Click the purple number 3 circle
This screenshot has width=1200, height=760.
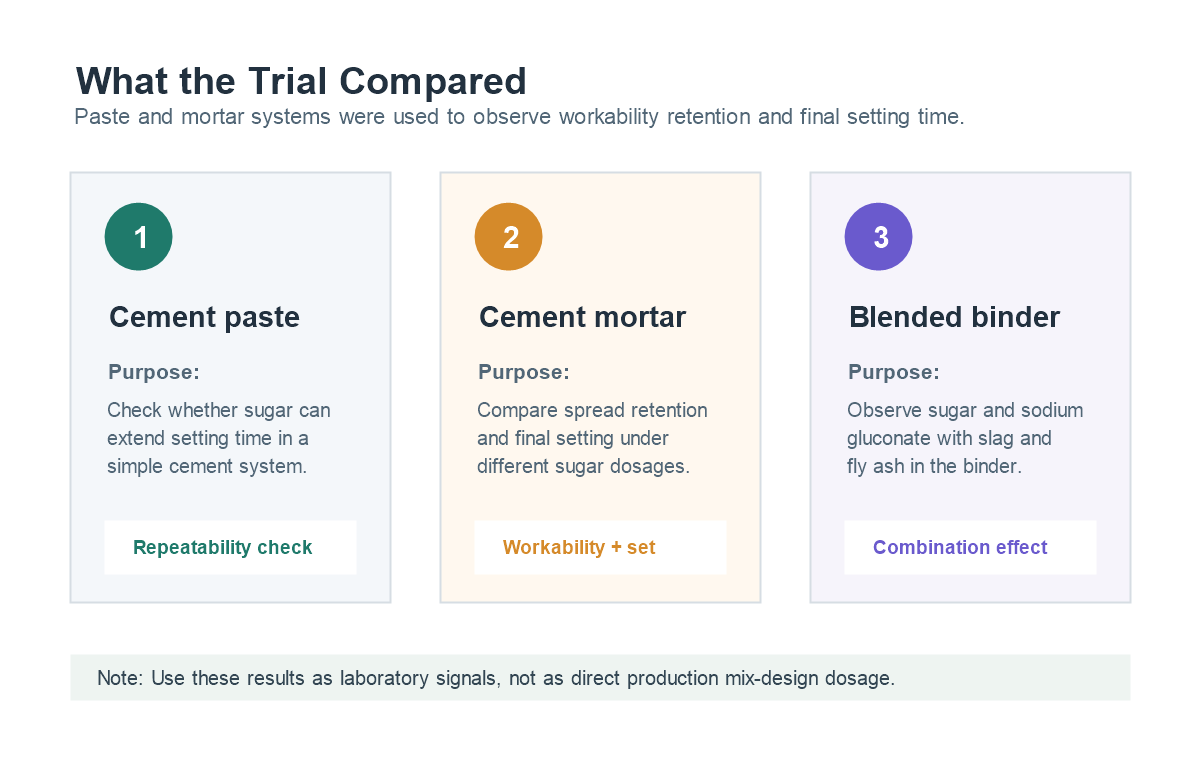879,237
